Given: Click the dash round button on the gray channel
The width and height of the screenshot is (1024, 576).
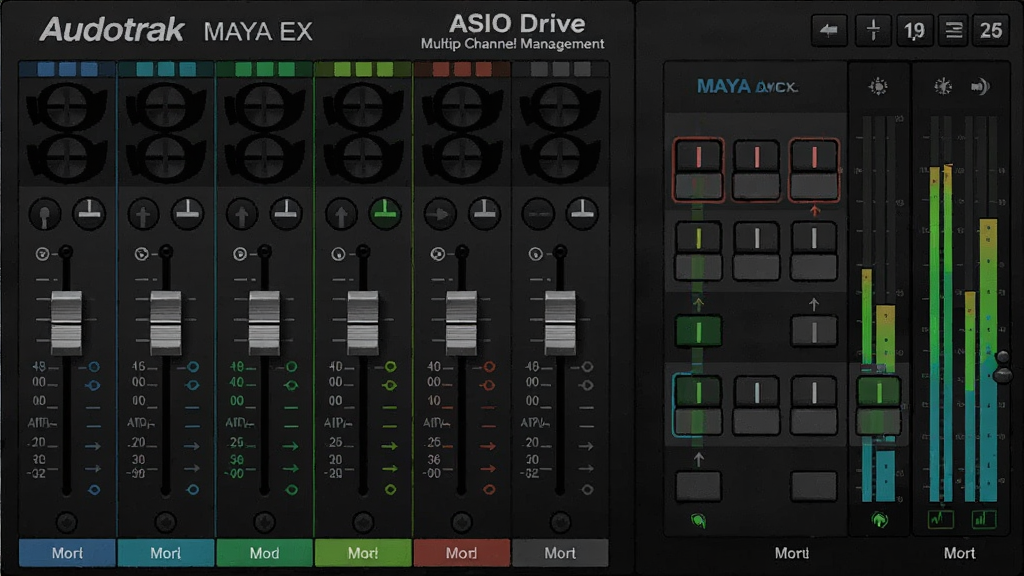Looking at the screenshot, I should click(538, 214).
